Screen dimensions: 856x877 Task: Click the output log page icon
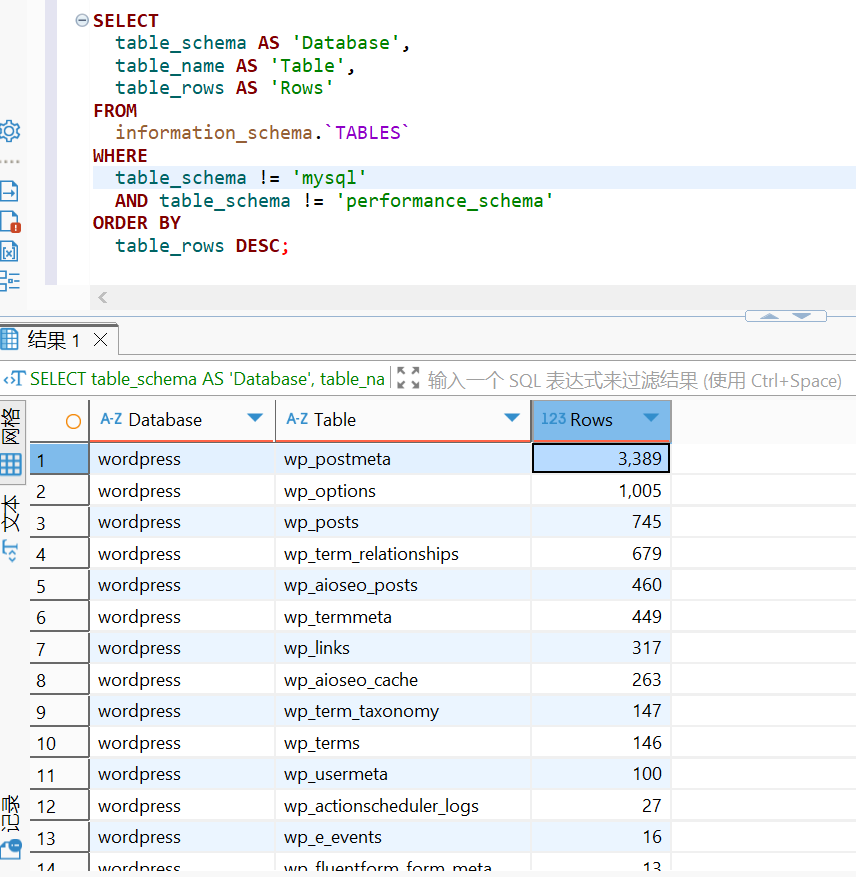pos(10,191)
